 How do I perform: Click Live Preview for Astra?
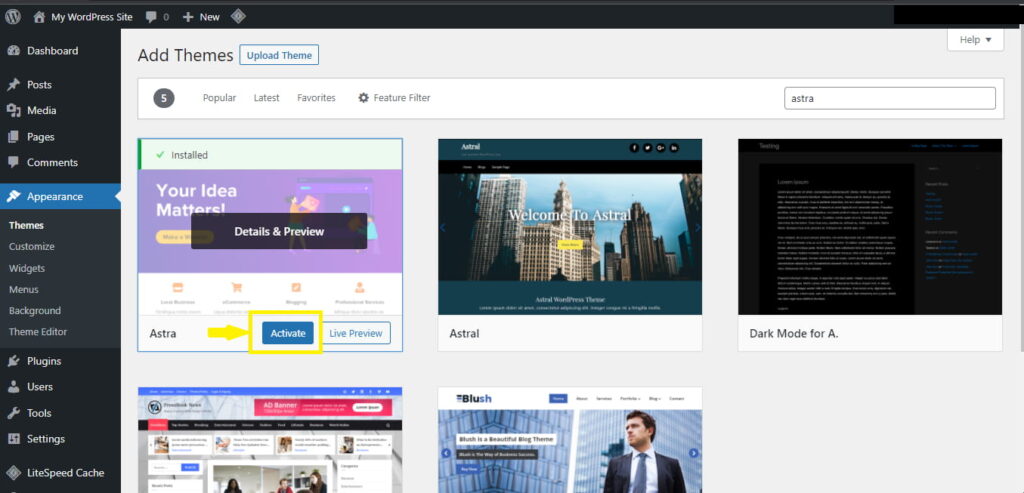pos(356,333)
